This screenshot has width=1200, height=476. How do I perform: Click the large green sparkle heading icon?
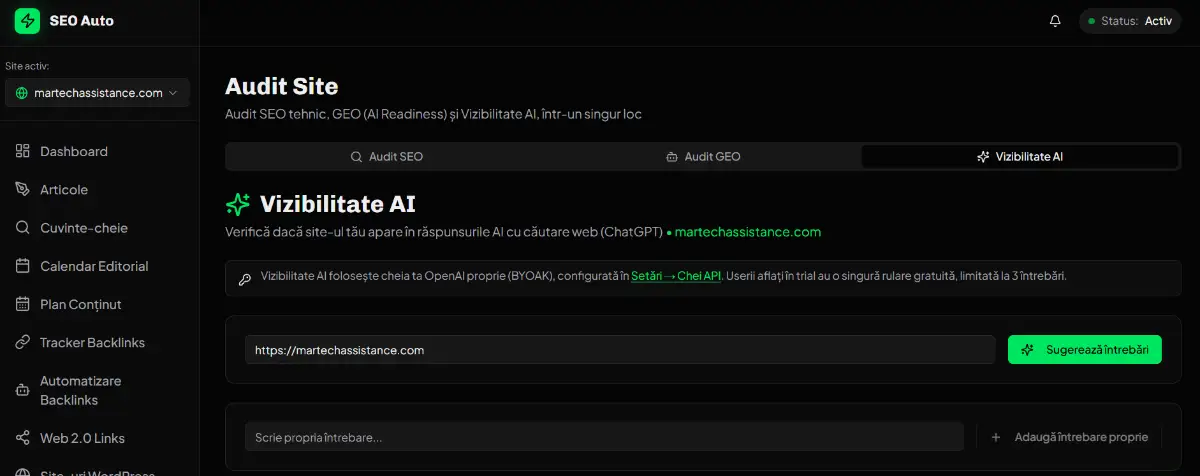[238, 204]
